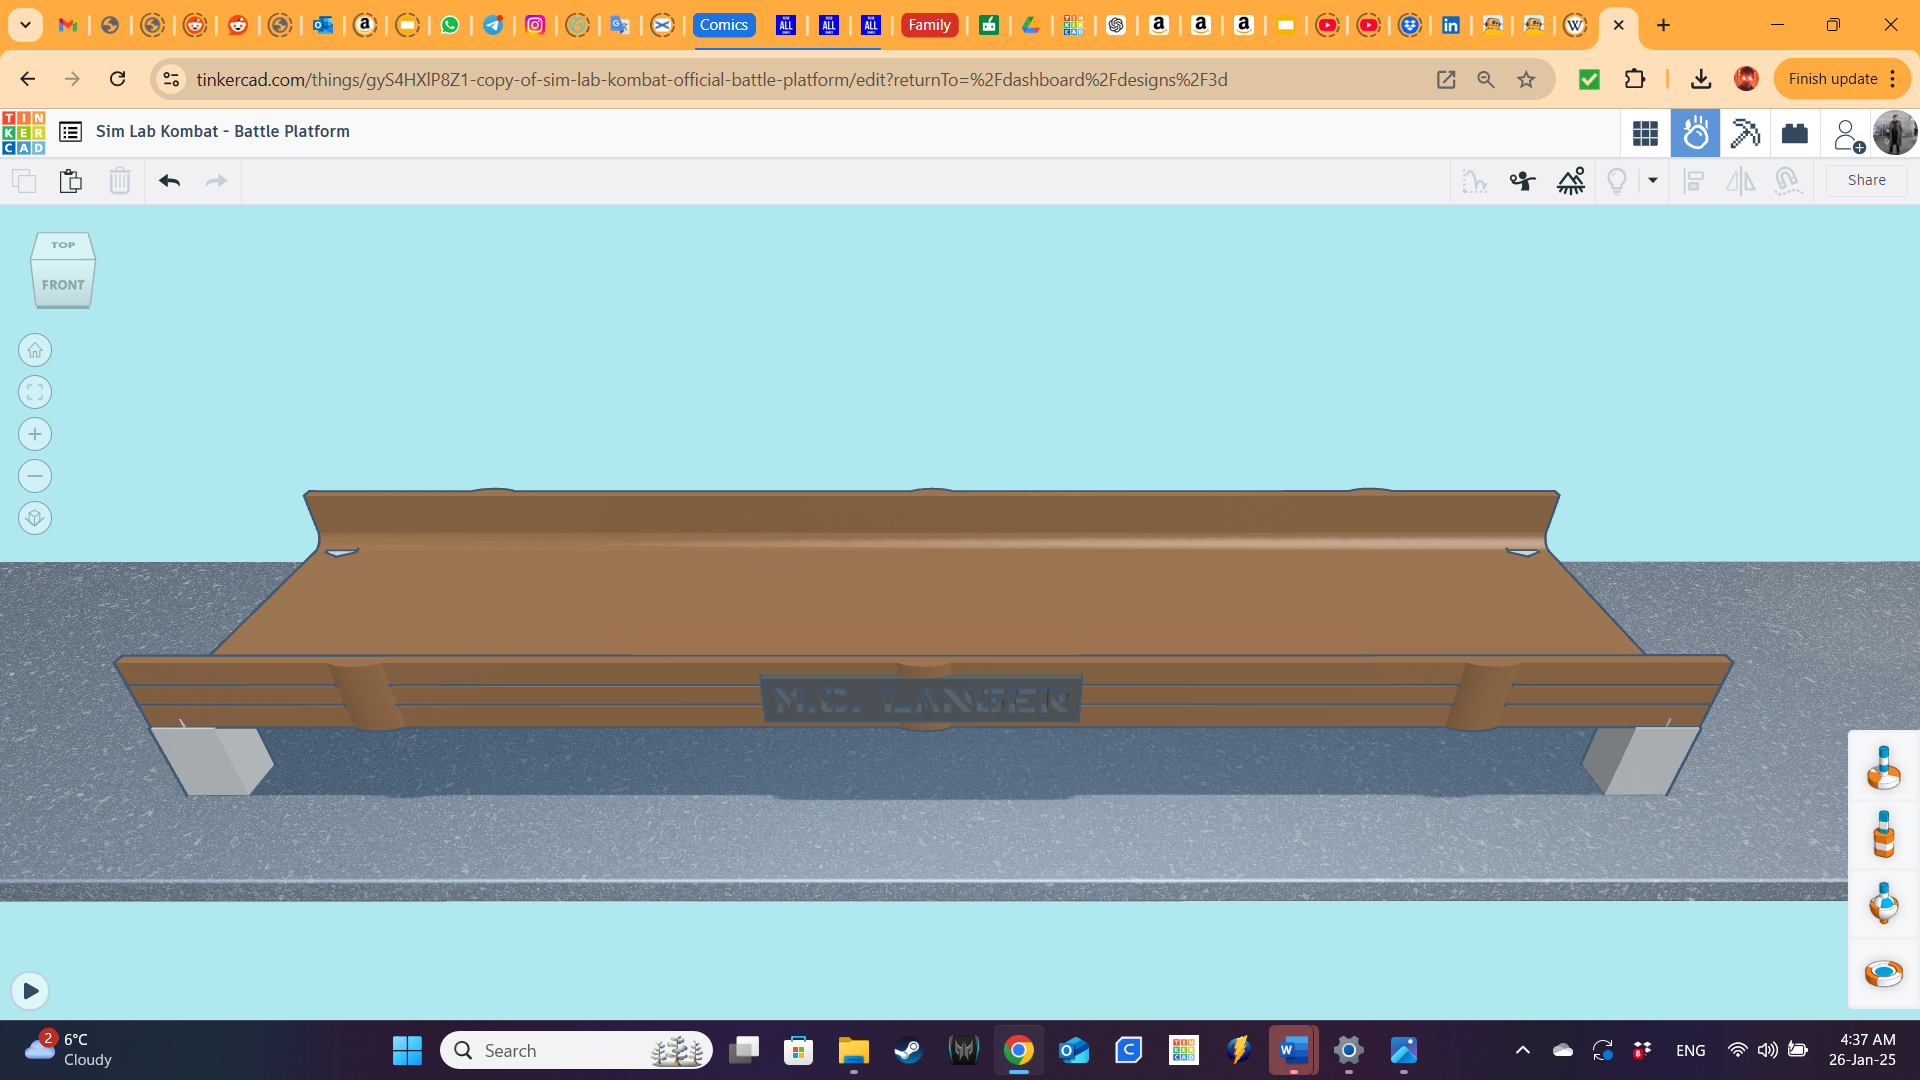Select the Sim Lab mode icon
The width and height of the screenshot is (1920, 1080).
[1695, 132]
